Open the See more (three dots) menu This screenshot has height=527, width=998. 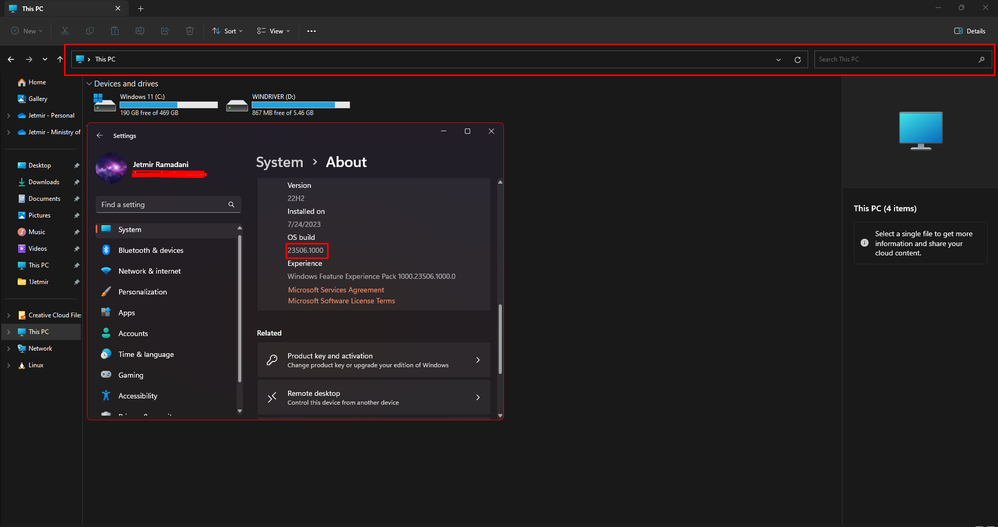point(311,31)
